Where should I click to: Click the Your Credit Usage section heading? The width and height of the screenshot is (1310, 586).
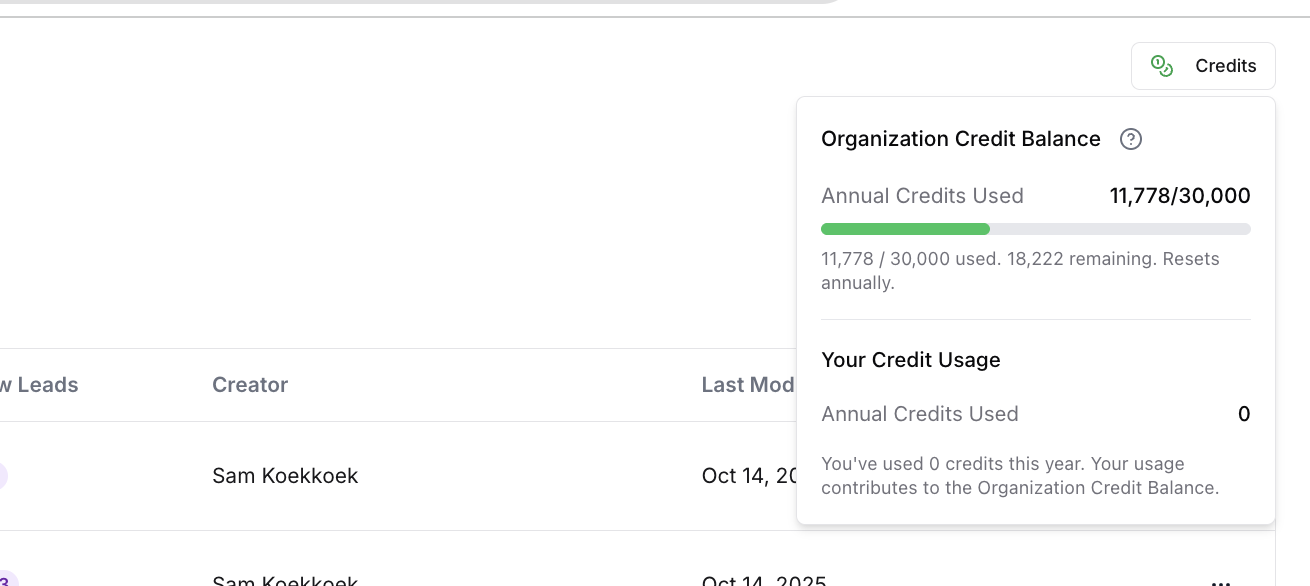[x=911, y=360]
